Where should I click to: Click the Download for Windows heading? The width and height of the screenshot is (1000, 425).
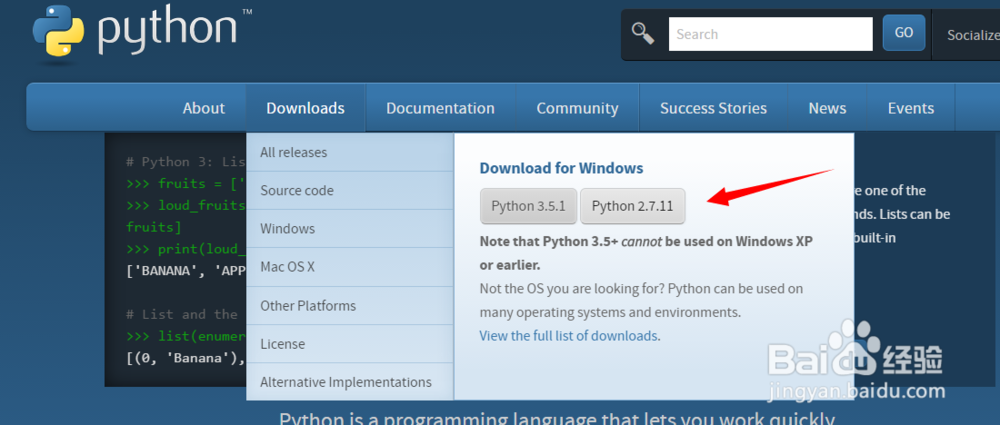point(561,168)
